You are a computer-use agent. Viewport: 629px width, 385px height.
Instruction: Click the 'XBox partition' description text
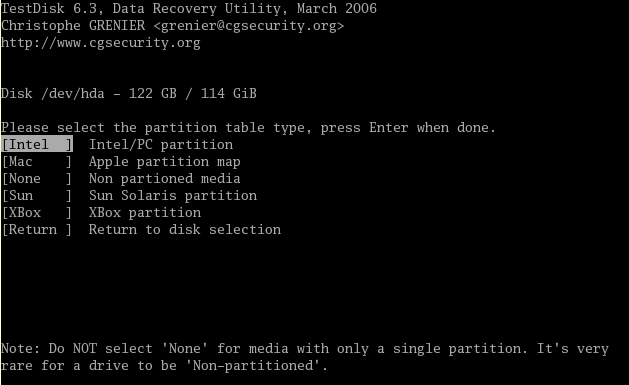(x=145, y=213)
